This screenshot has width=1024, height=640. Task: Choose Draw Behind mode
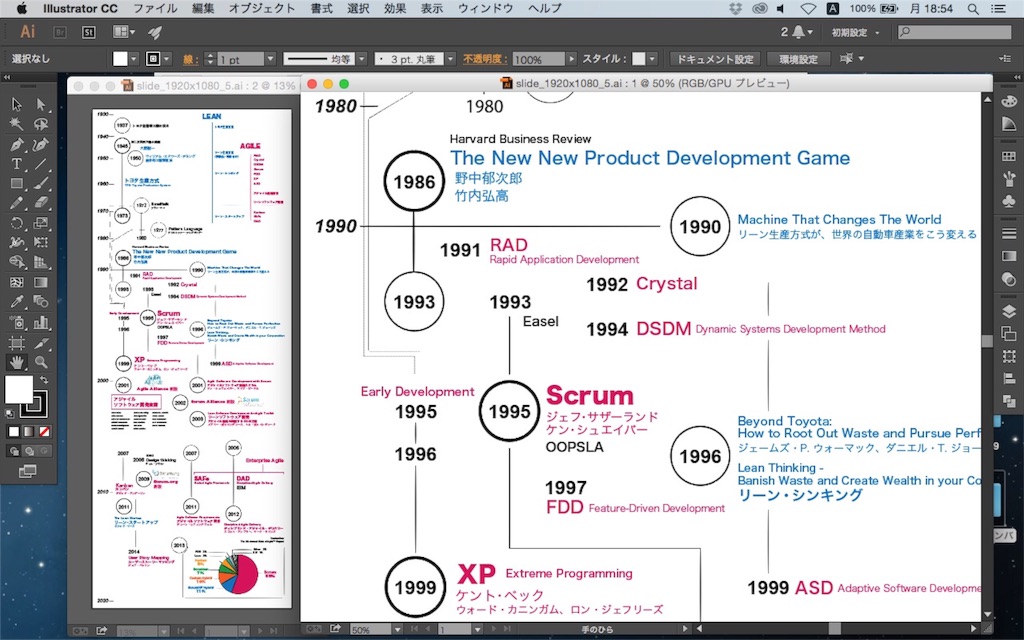click(x=29, y=451)
